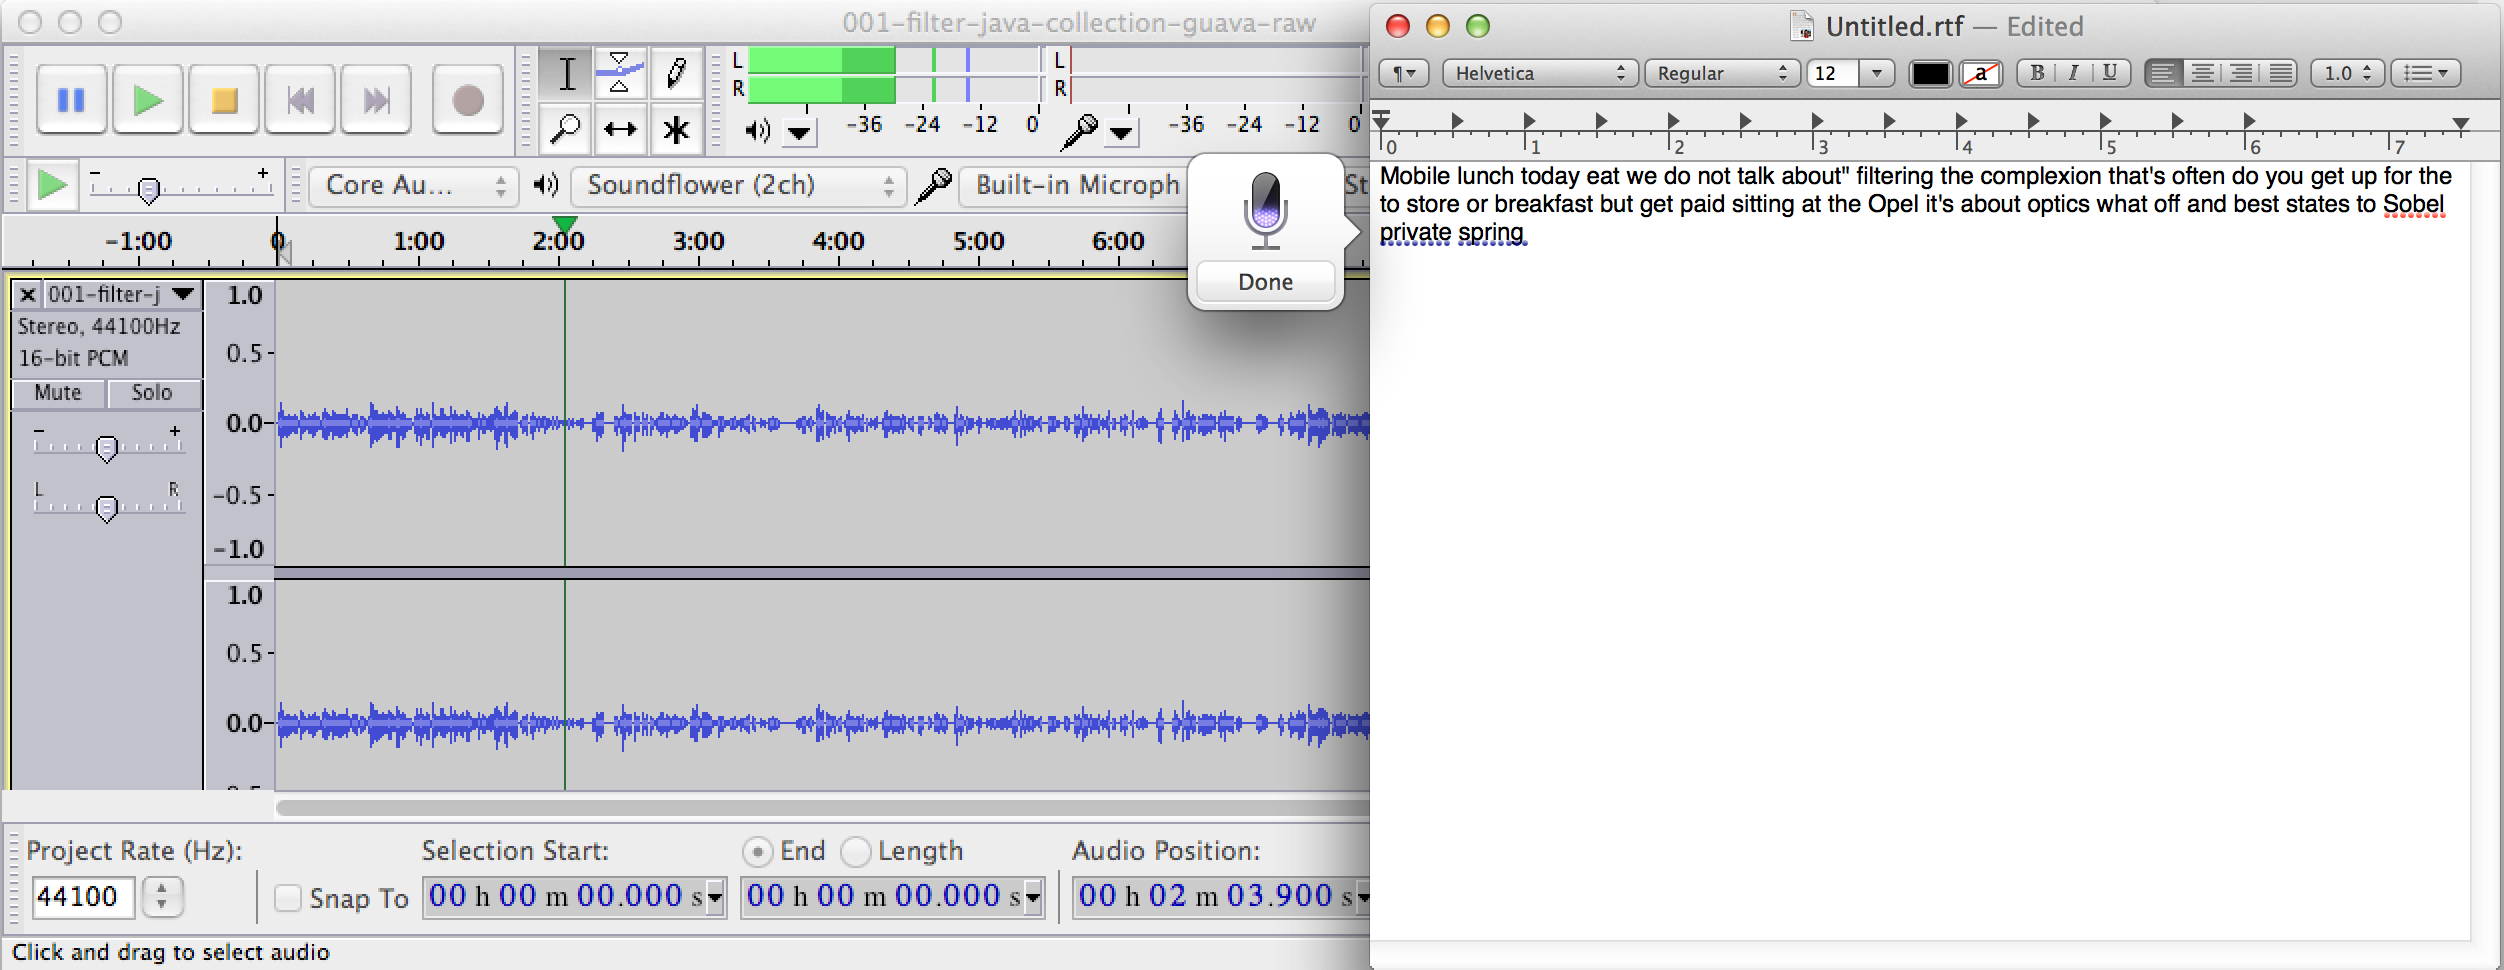Select the Zoom magnifier tool
The height and width of the screenshot is (970, 2504).
coord(566,129)
